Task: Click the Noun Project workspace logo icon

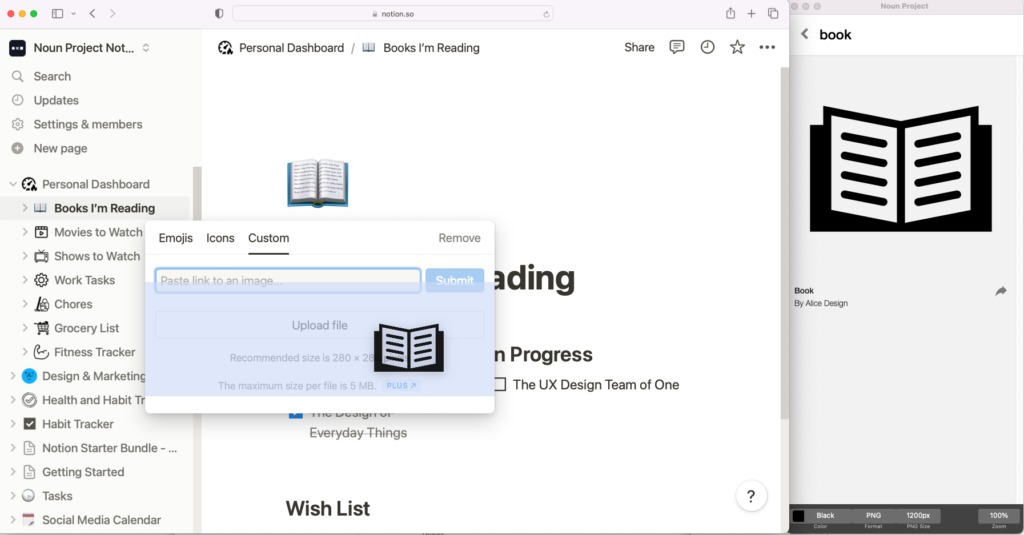Action: click(x=18, y=48)
